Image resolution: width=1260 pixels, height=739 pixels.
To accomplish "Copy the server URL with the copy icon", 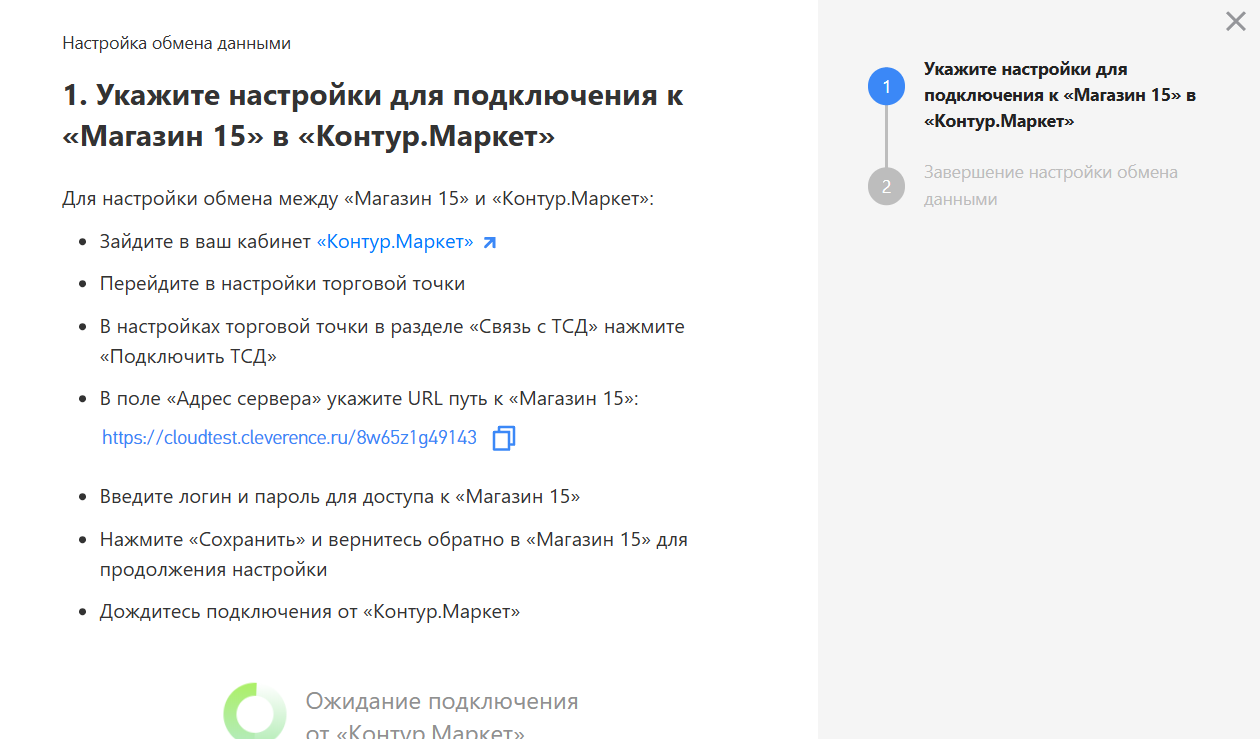I will click(504, 438).
